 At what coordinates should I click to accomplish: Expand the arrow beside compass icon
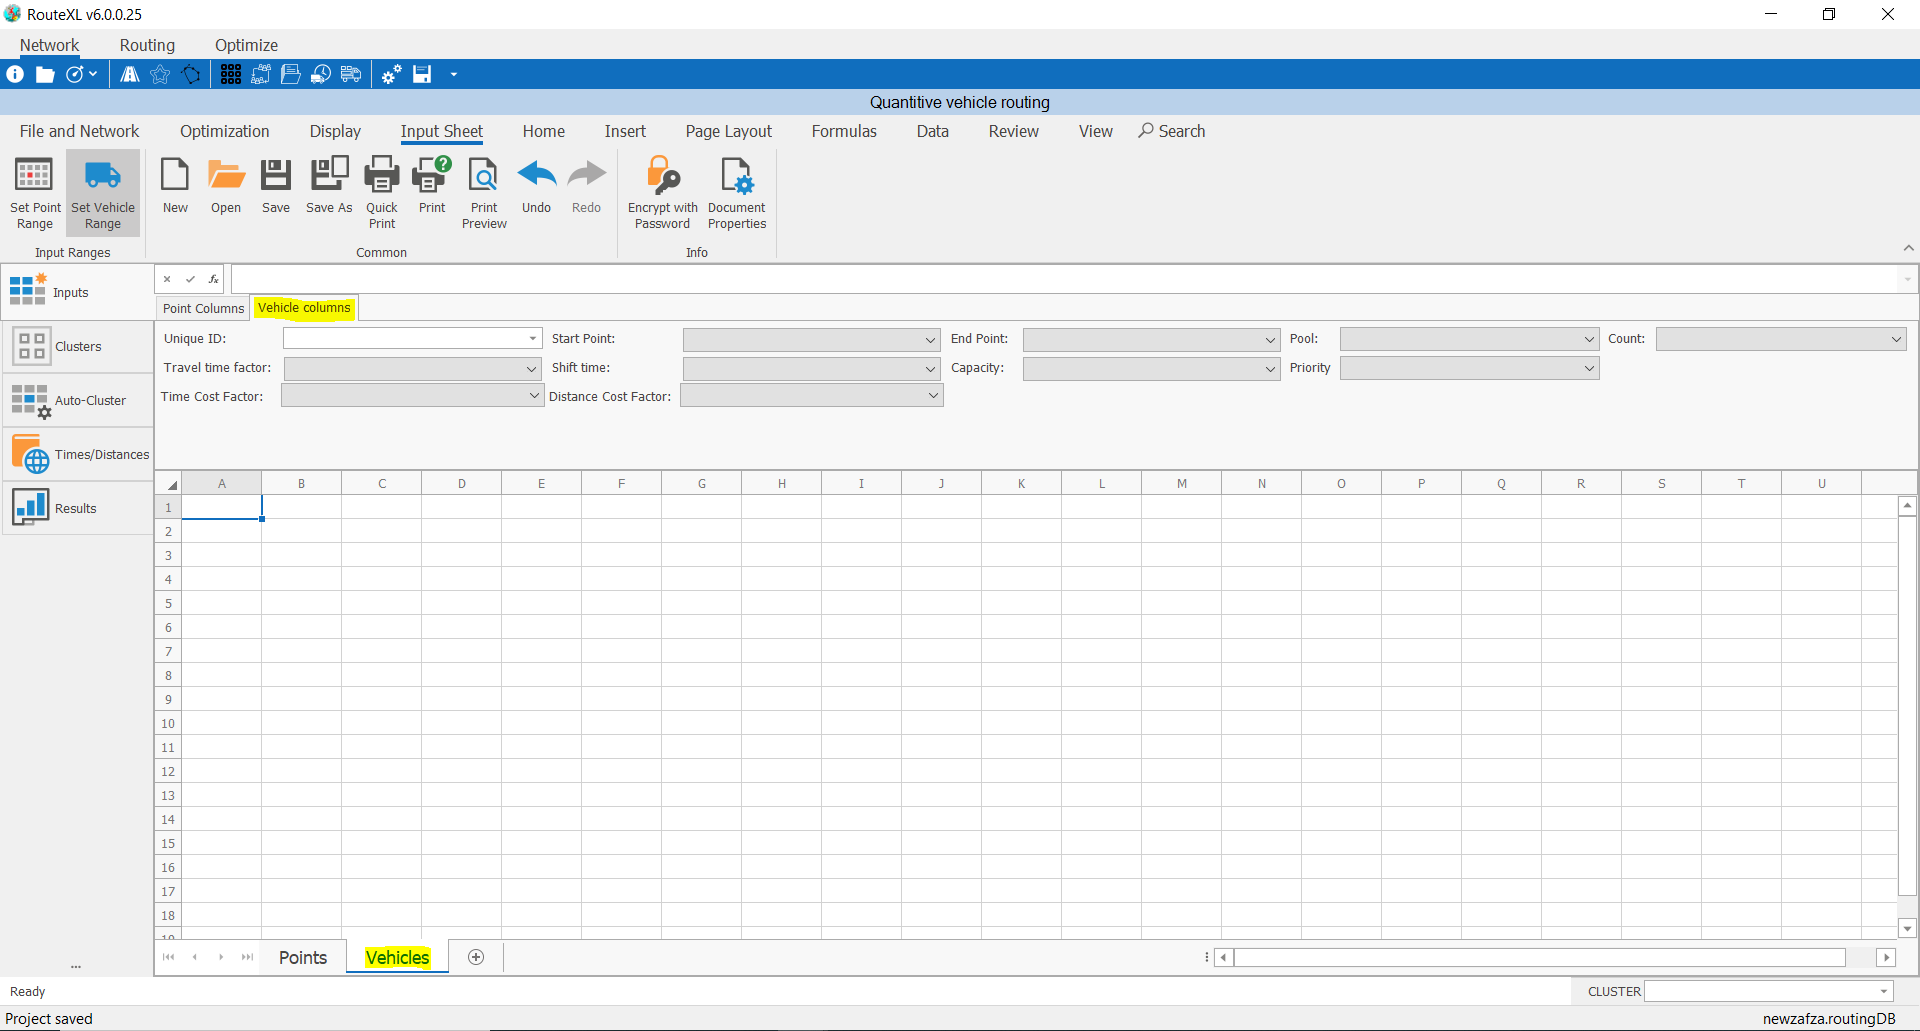click(x=93, y=74)
